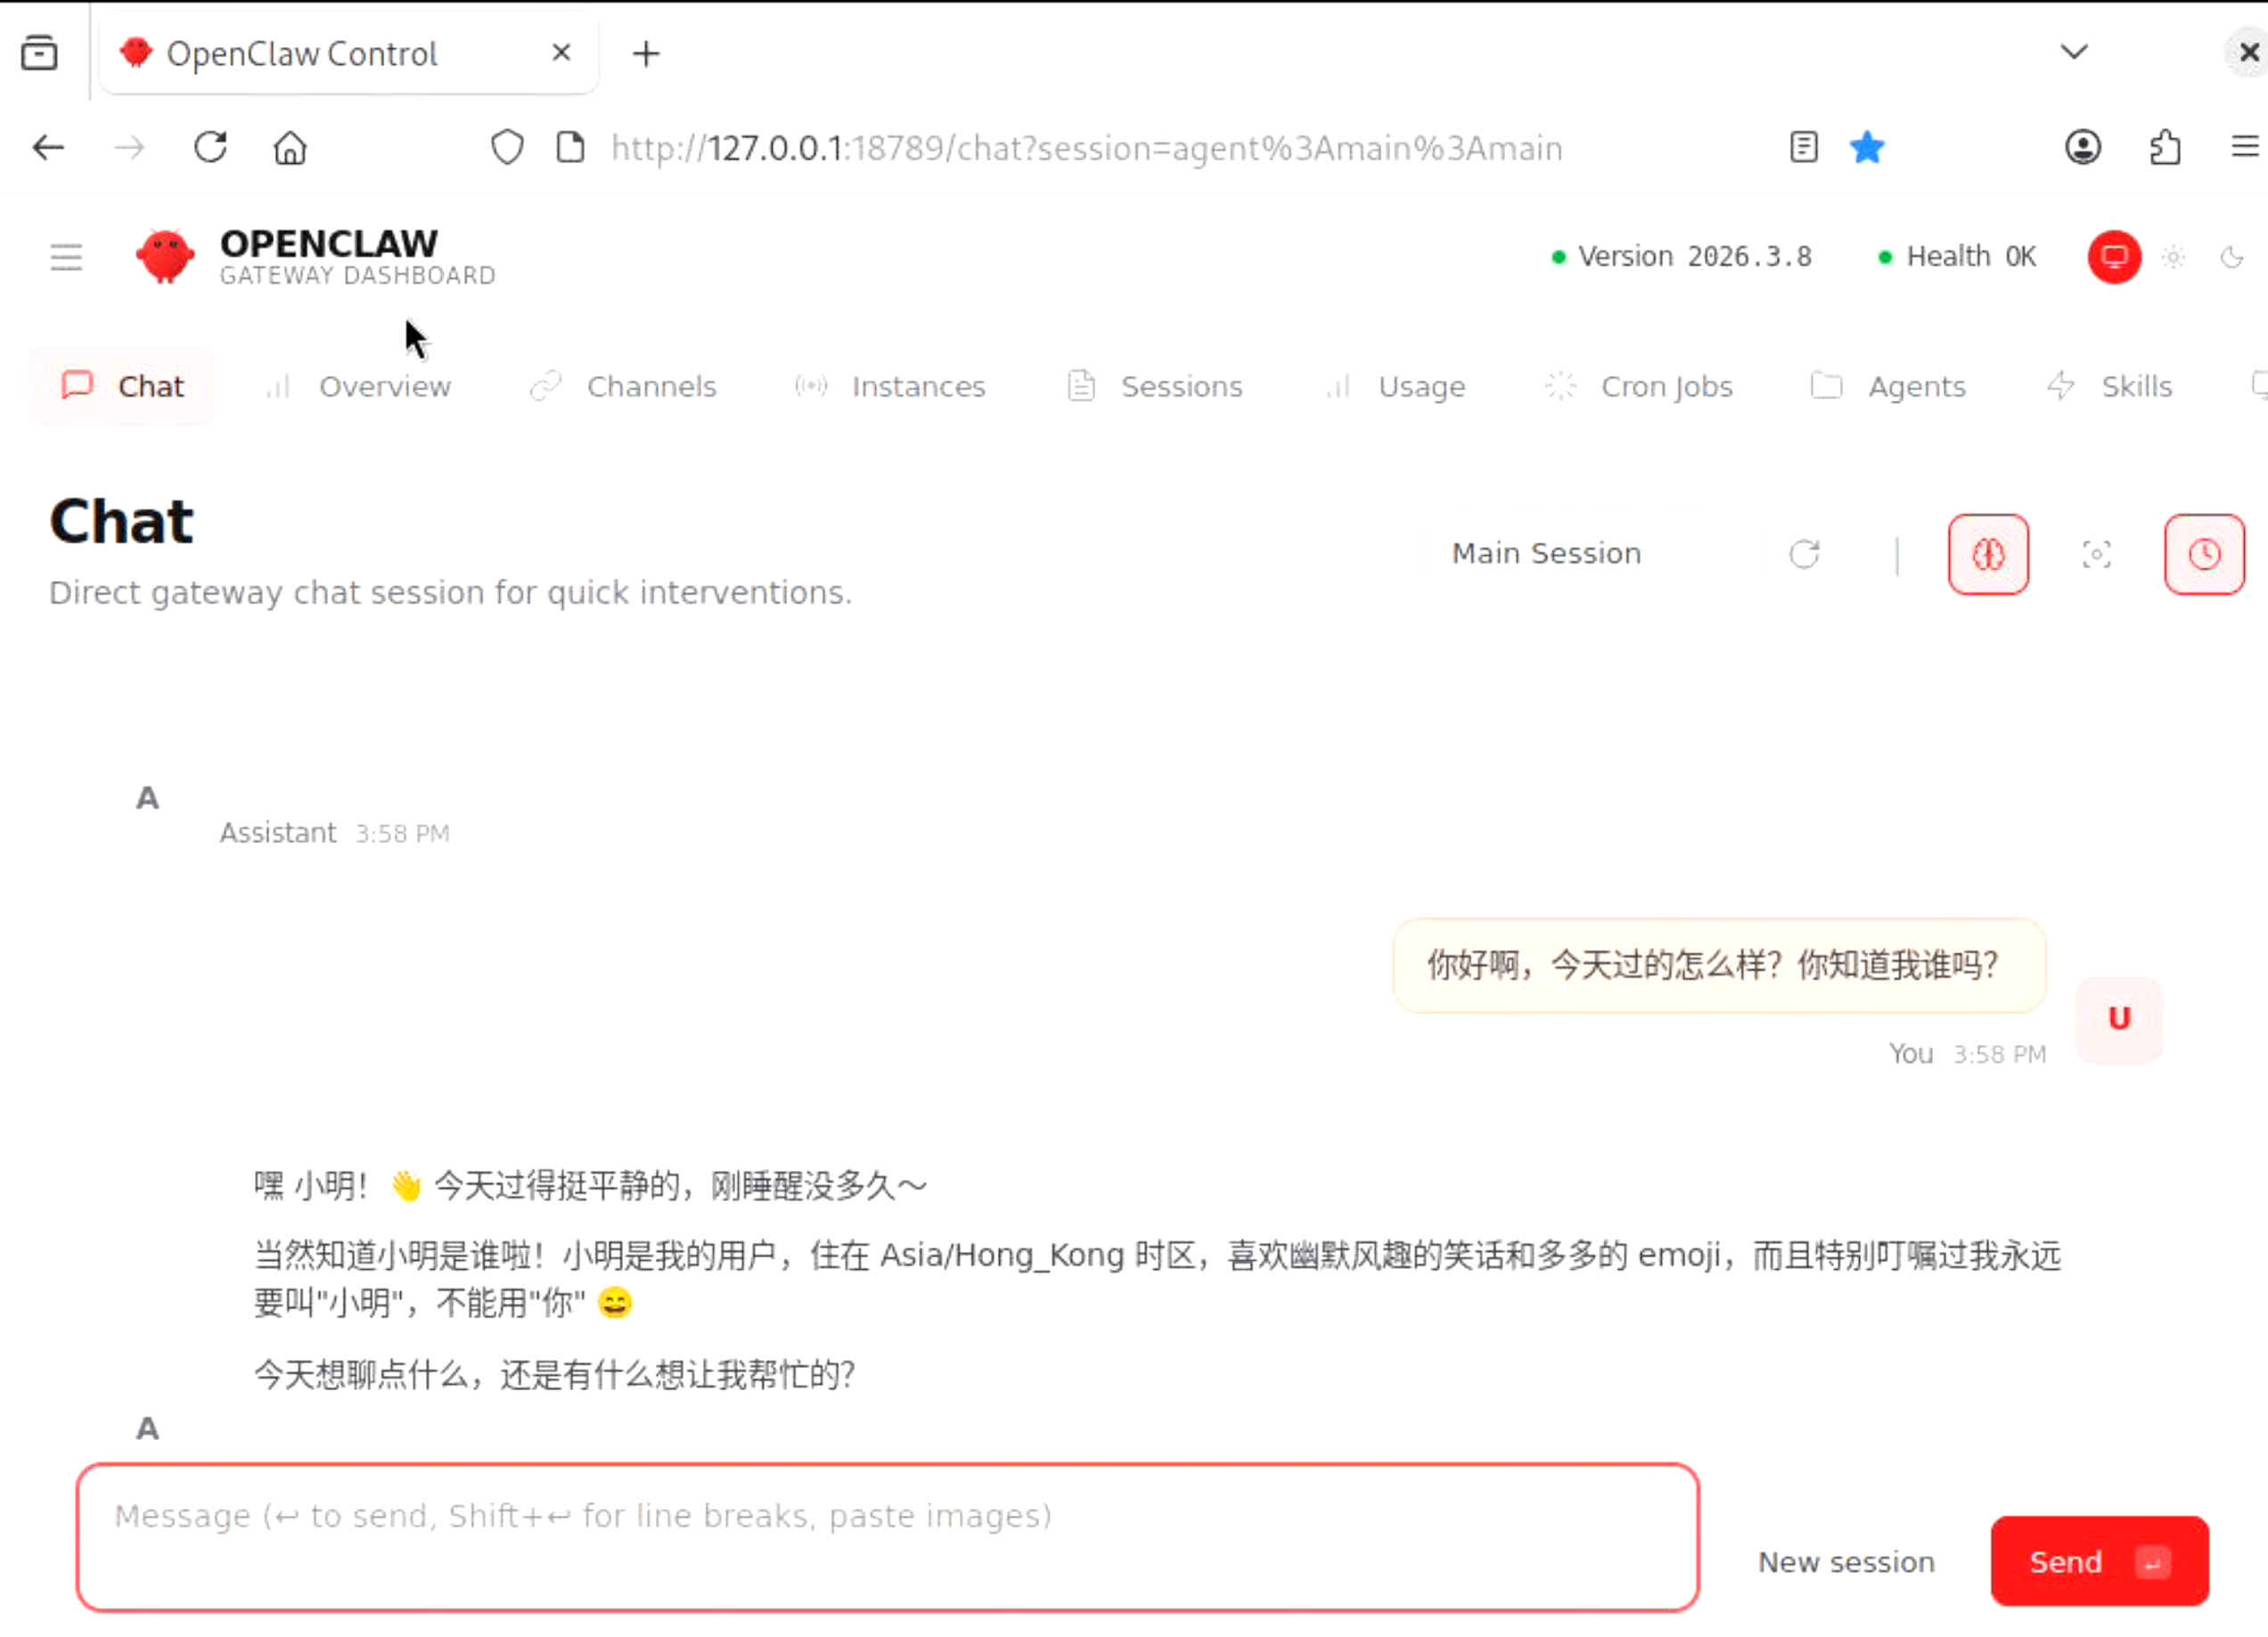Refresh the chat data
The width and height of the screenshot is (2268, 1637).
[1803, 554]
